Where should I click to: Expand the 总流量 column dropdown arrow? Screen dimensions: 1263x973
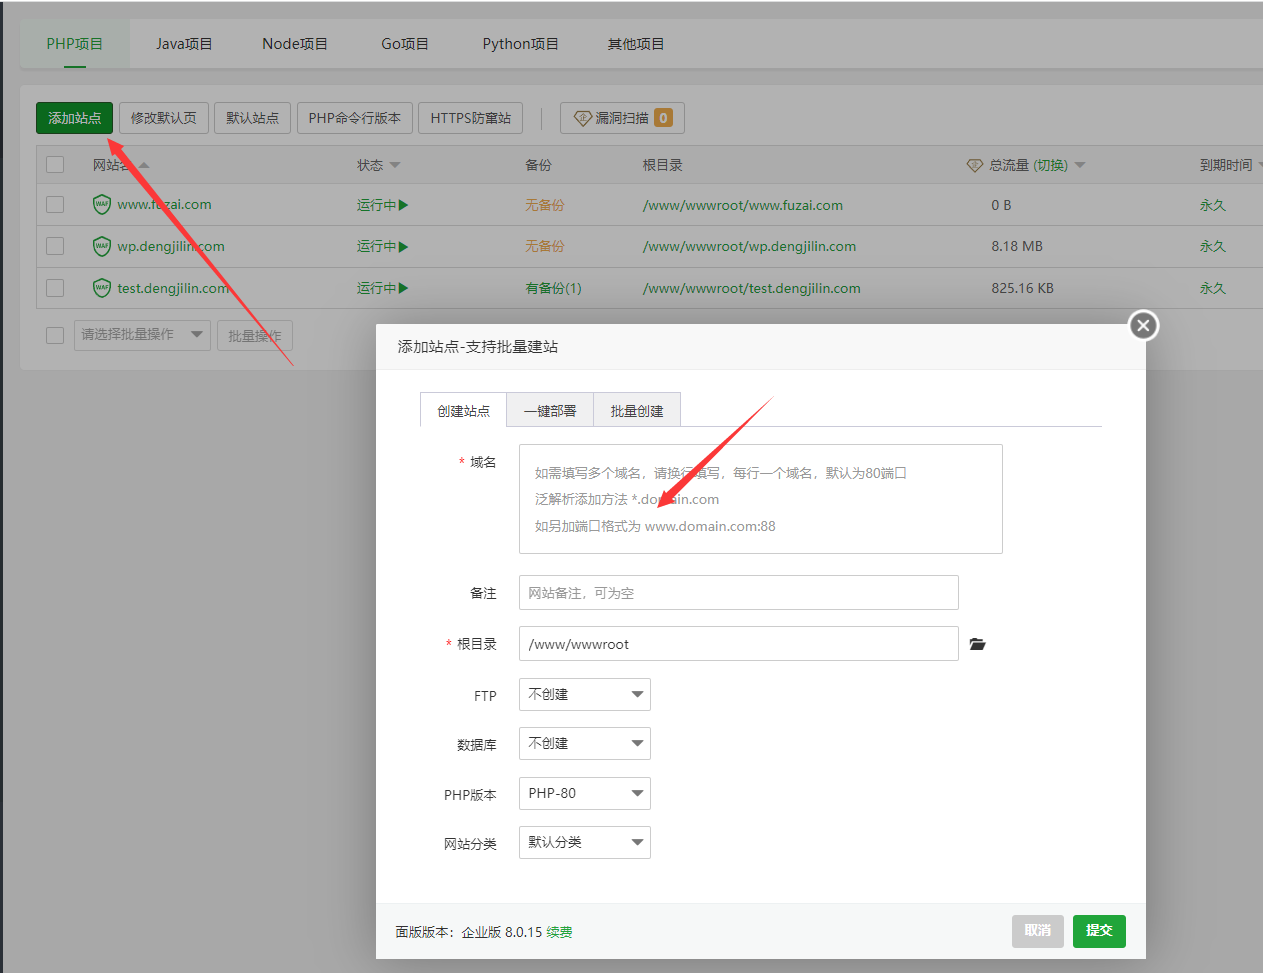tap(1080, 165)
